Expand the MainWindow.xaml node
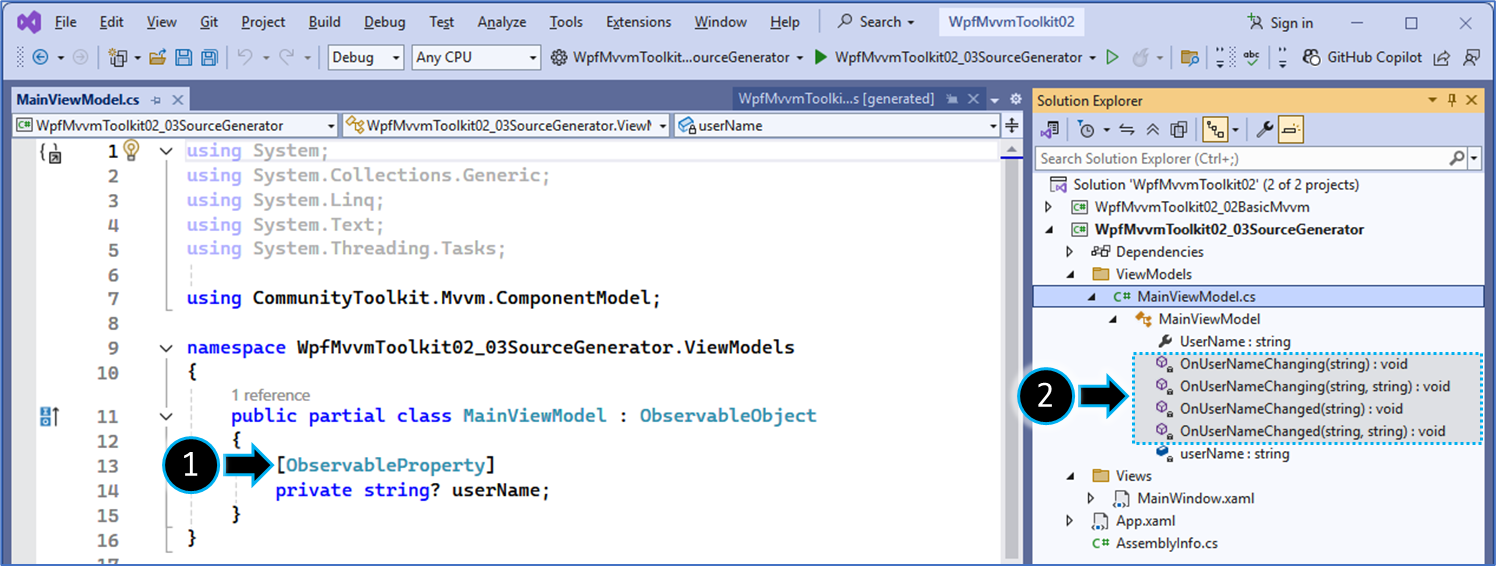1496x566 pixels. (x=1091, y=498)
